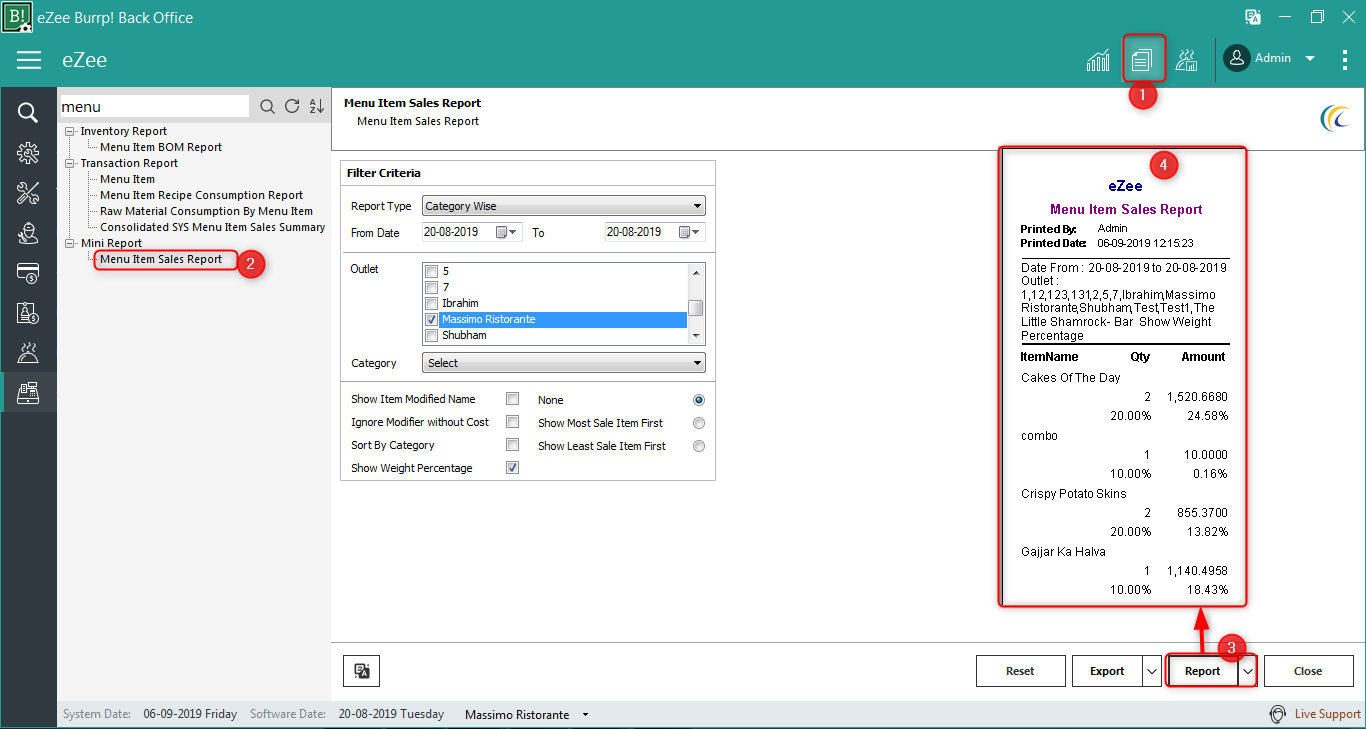Image resolution: width=1366 pixels, height=729 pixels.
Task: Refresh the report tree list
Action: (x=292, y=106)
